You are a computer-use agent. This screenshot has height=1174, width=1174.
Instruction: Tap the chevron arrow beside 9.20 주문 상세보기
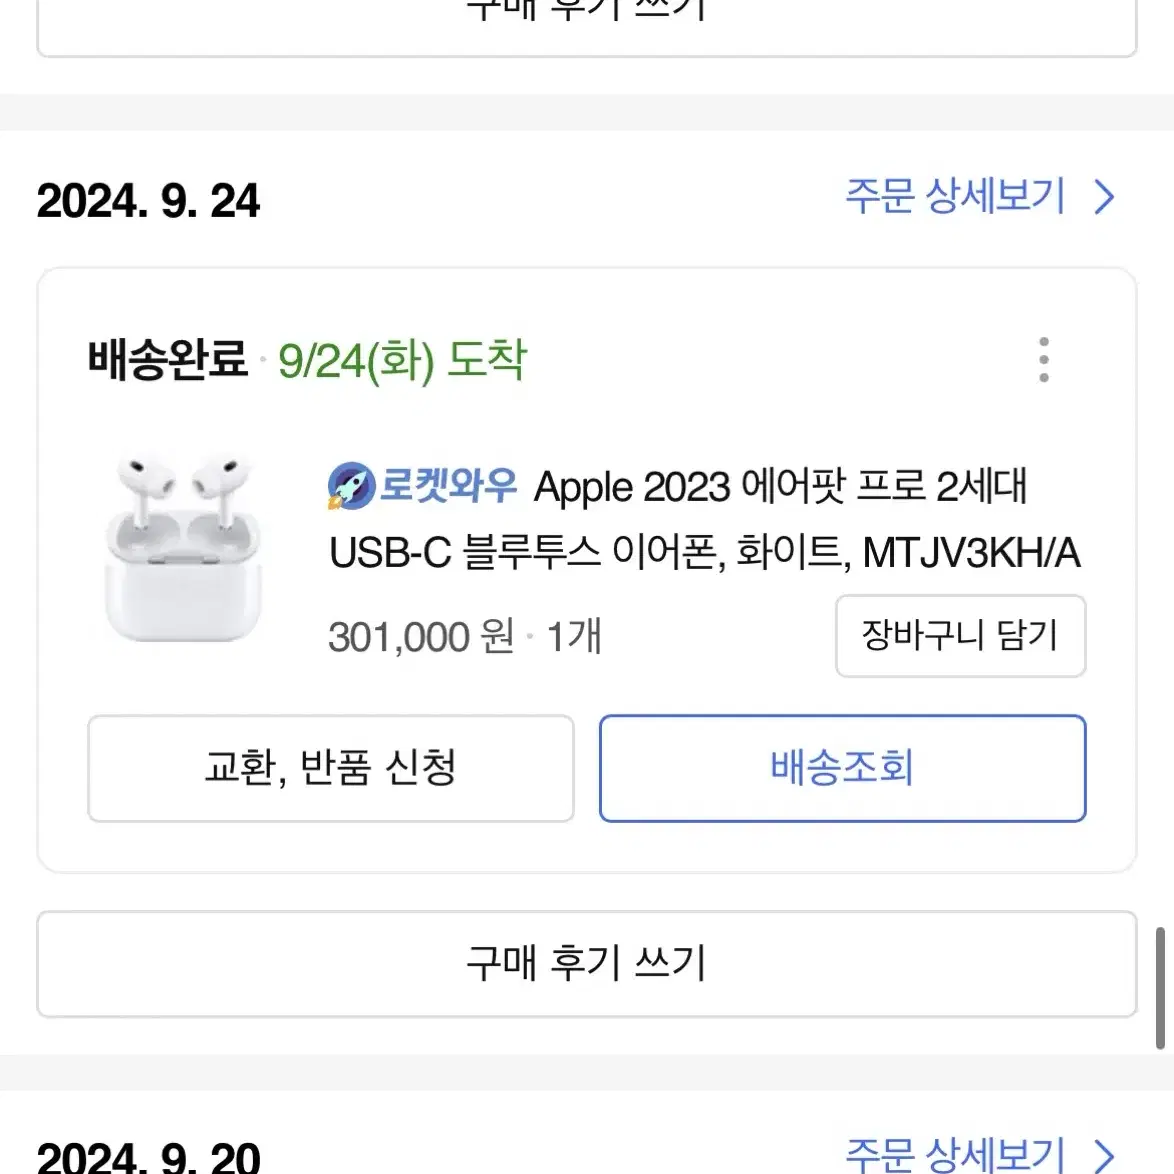[x=1104, y=1156]
